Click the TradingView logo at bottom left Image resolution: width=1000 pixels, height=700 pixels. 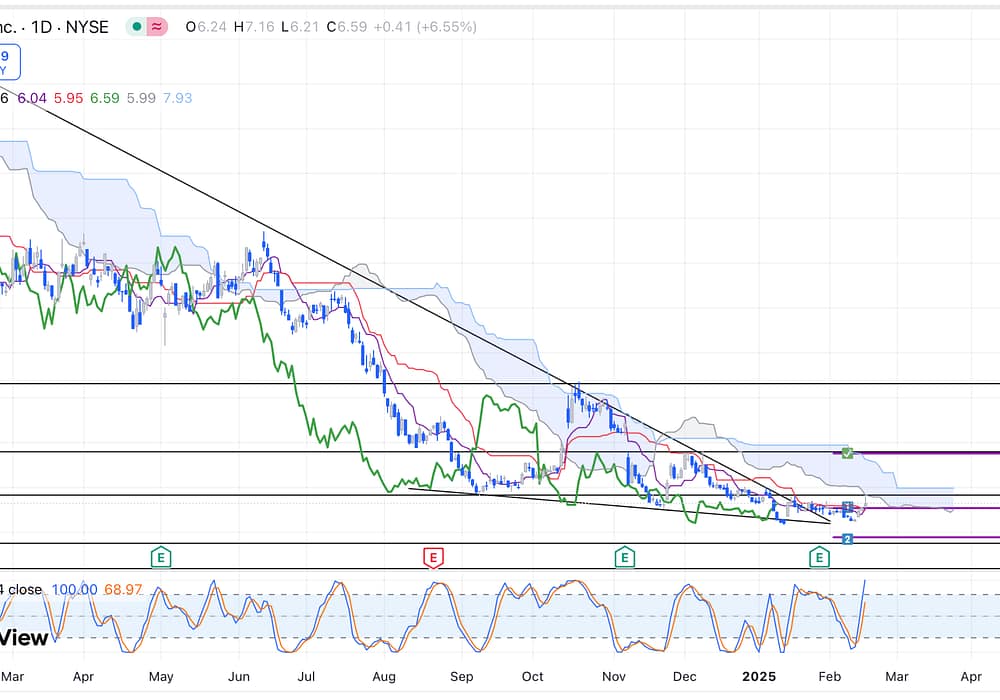click(x=24, y=637)
